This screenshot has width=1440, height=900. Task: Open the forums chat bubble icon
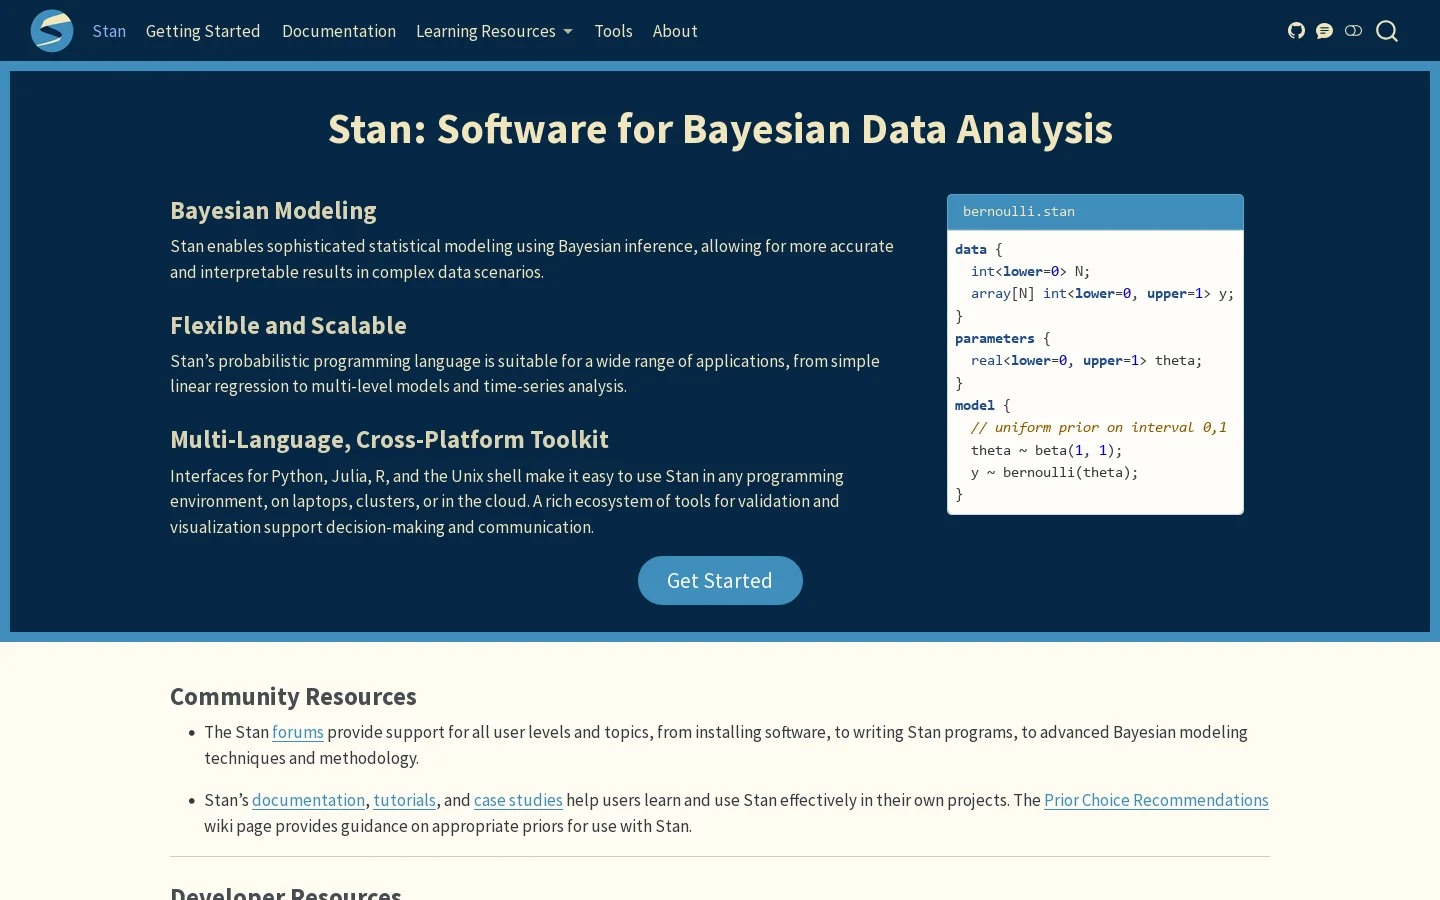pos(1324,31)
